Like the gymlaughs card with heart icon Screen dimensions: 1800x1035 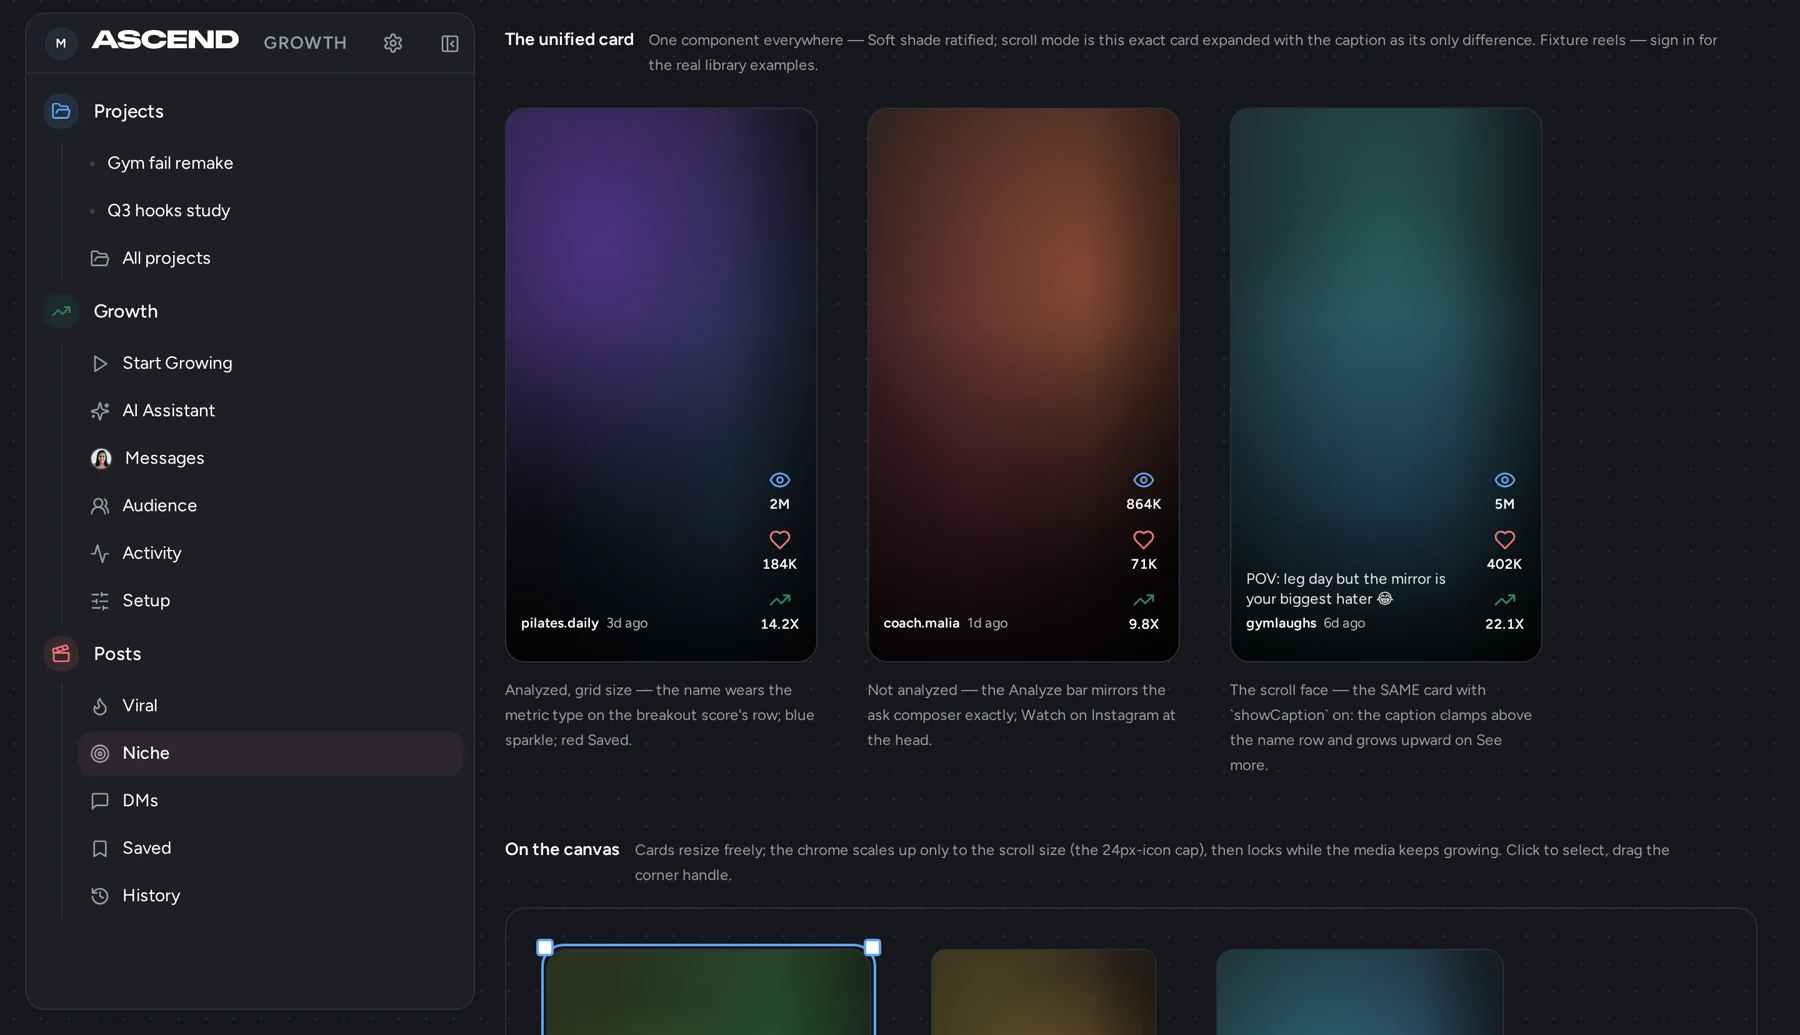(x=1505, y=540)
